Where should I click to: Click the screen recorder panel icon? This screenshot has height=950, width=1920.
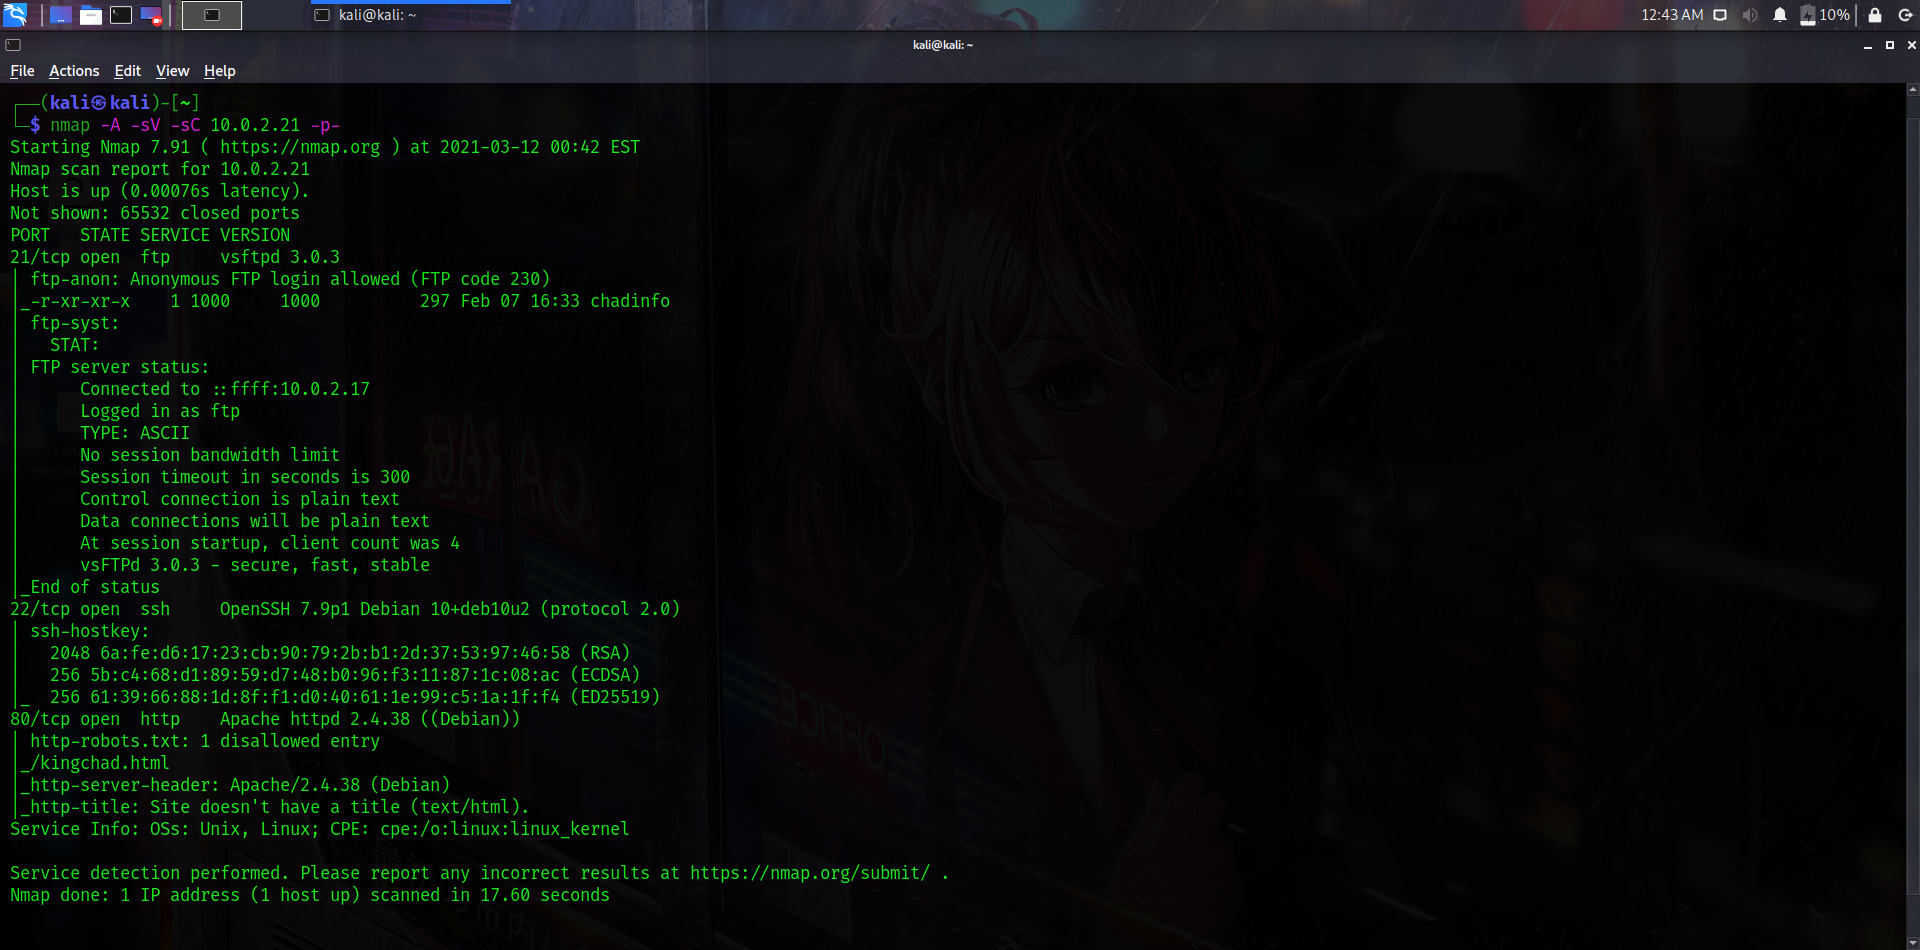pos(151,15)
